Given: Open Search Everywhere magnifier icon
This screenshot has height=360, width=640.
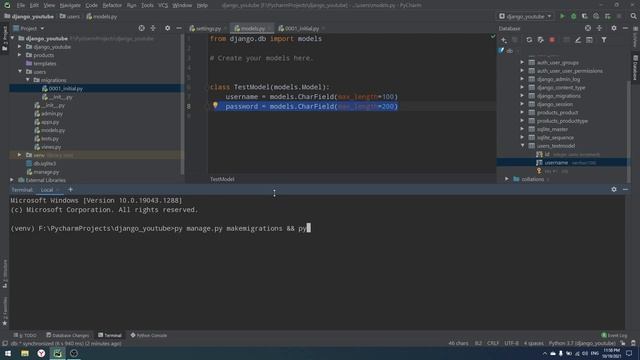Looking at the screenshot, I should coord(633,16).
